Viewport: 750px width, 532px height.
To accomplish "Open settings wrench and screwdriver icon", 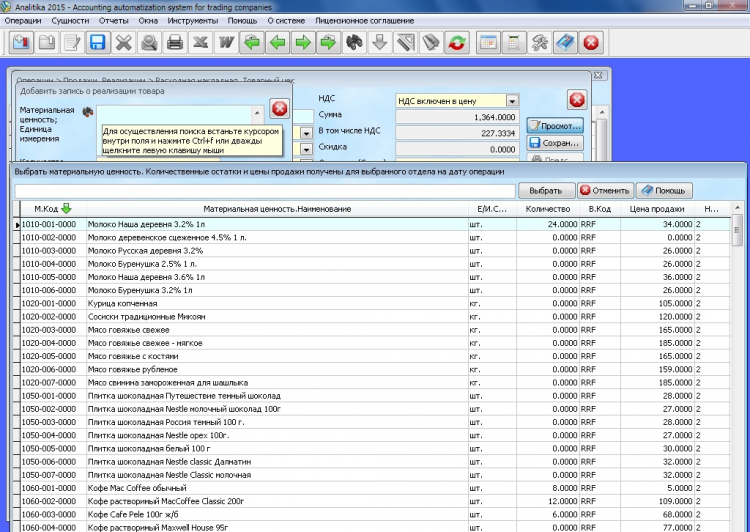I will pyautogui.click(x=540, y=43).
